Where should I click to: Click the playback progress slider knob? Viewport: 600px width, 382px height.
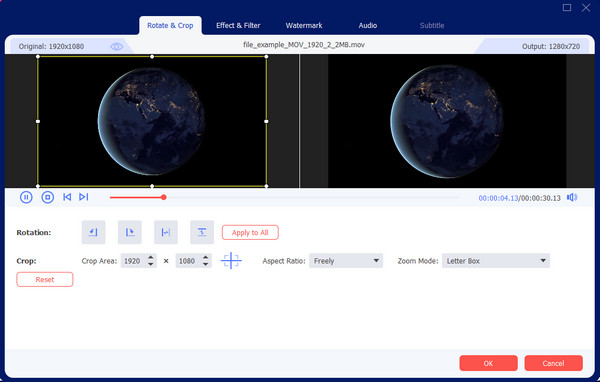164,198
